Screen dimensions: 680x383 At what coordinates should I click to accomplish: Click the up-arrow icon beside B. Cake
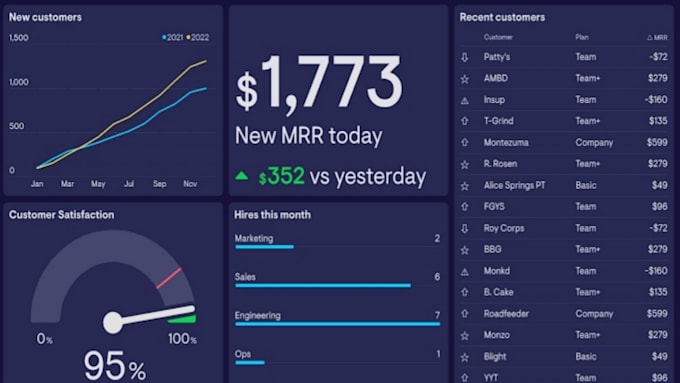click(464, 292)
